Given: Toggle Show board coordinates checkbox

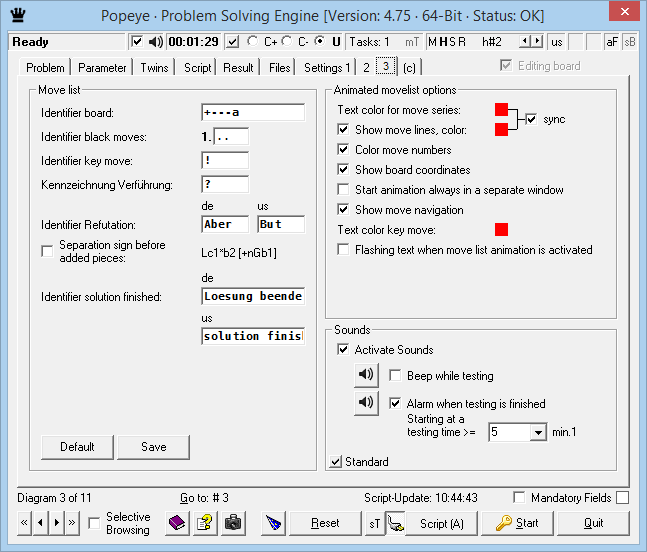Looking at the screenshot, I should tap(343, 170).
